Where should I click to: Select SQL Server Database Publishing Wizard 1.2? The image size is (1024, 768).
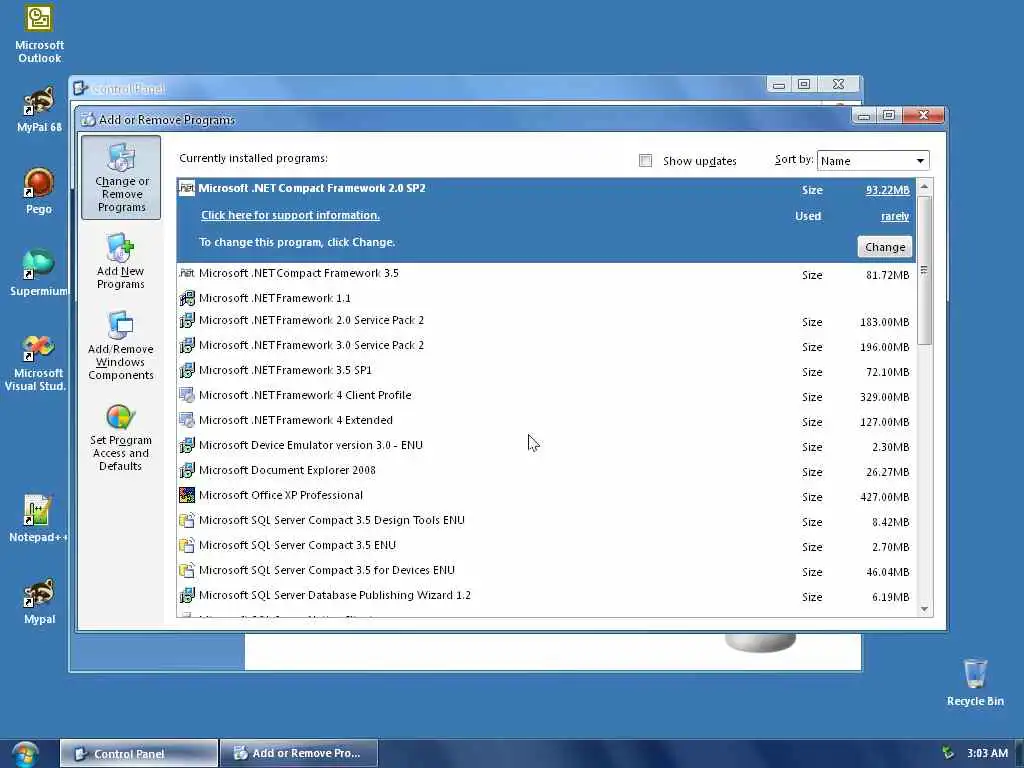tap(546, 596)
